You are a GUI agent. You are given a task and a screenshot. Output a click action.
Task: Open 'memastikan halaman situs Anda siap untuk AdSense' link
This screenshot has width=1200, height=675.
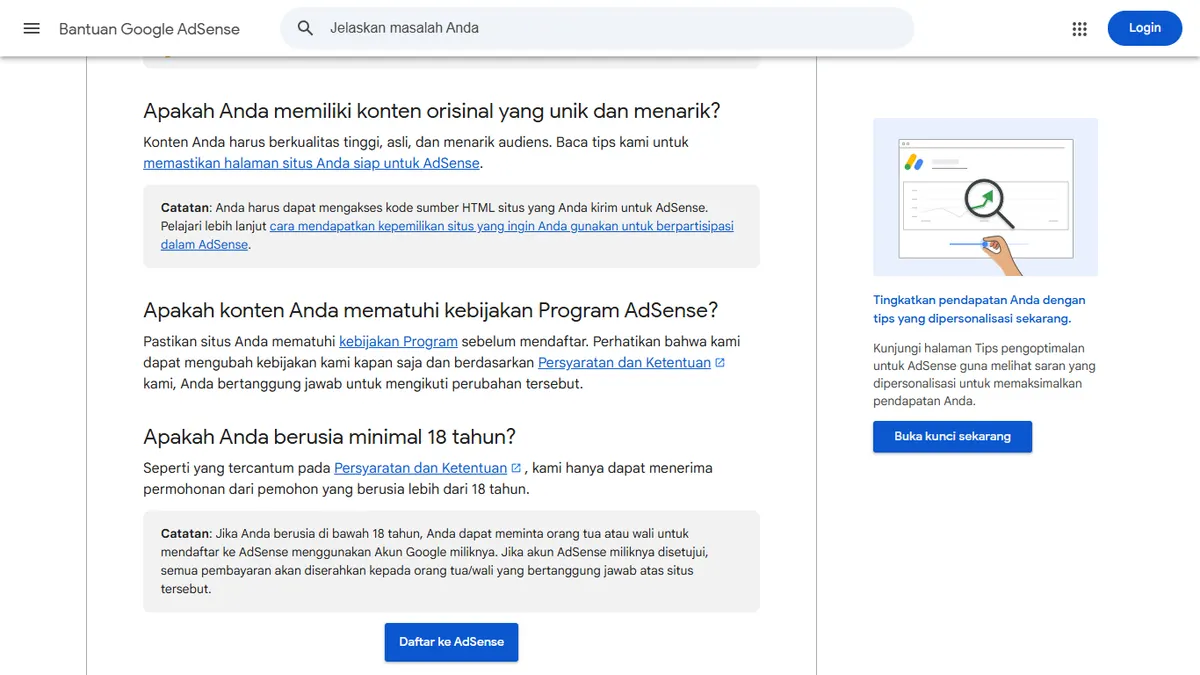point(312,163)
